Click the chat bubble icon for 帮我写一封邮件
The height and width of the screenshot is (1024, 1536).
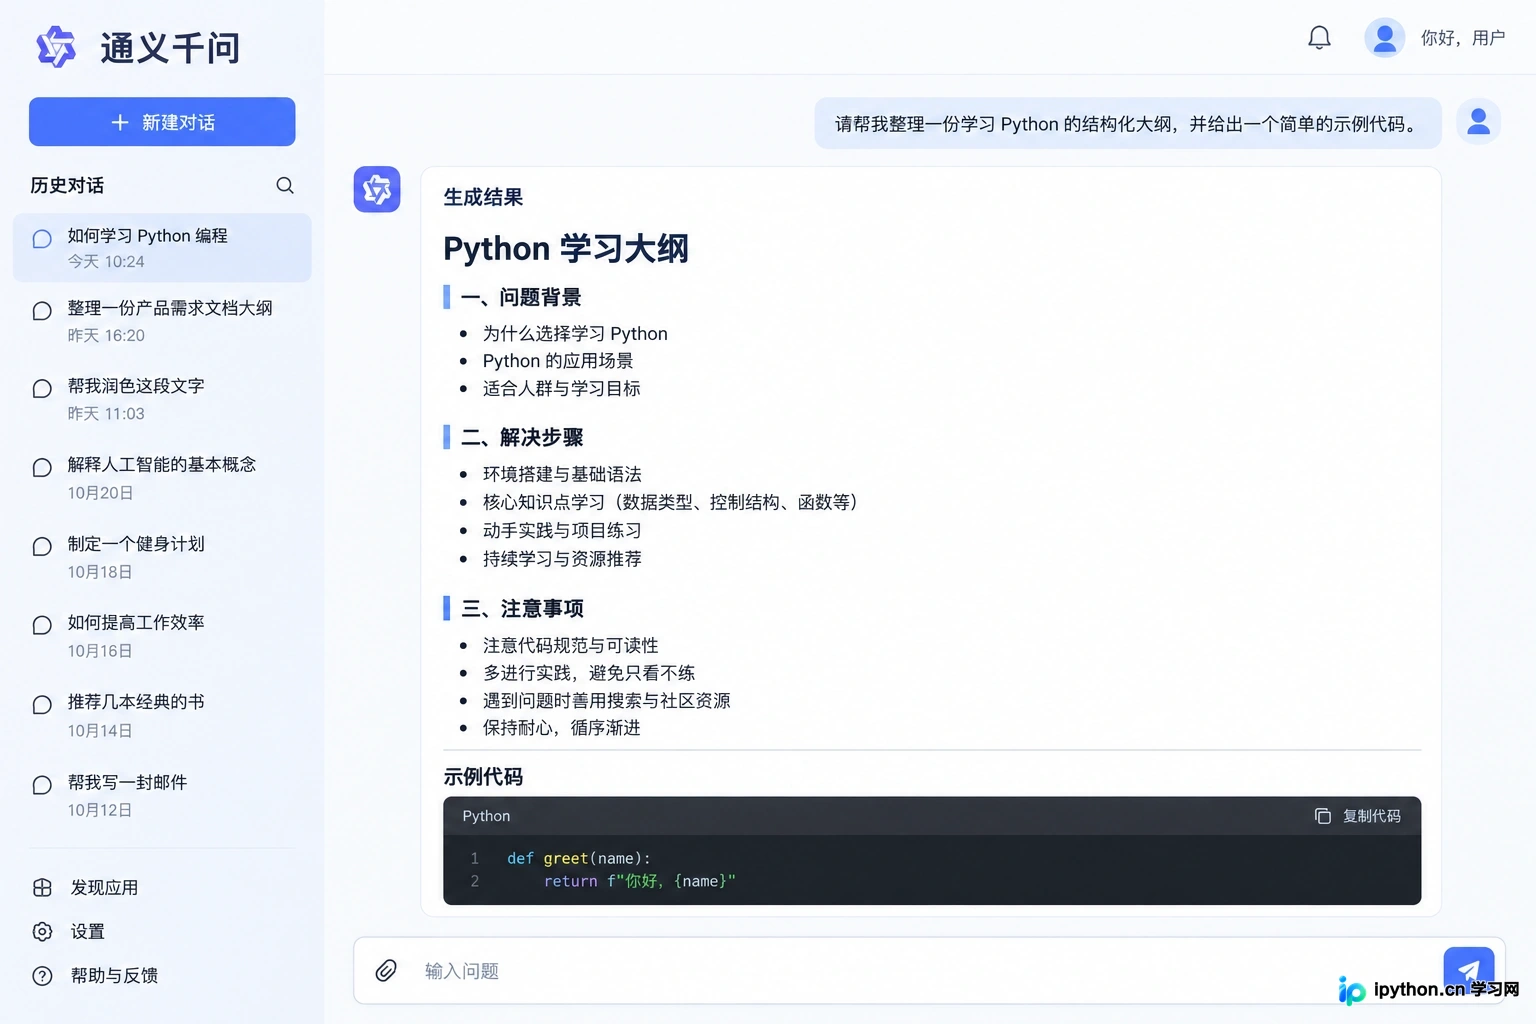42,785
